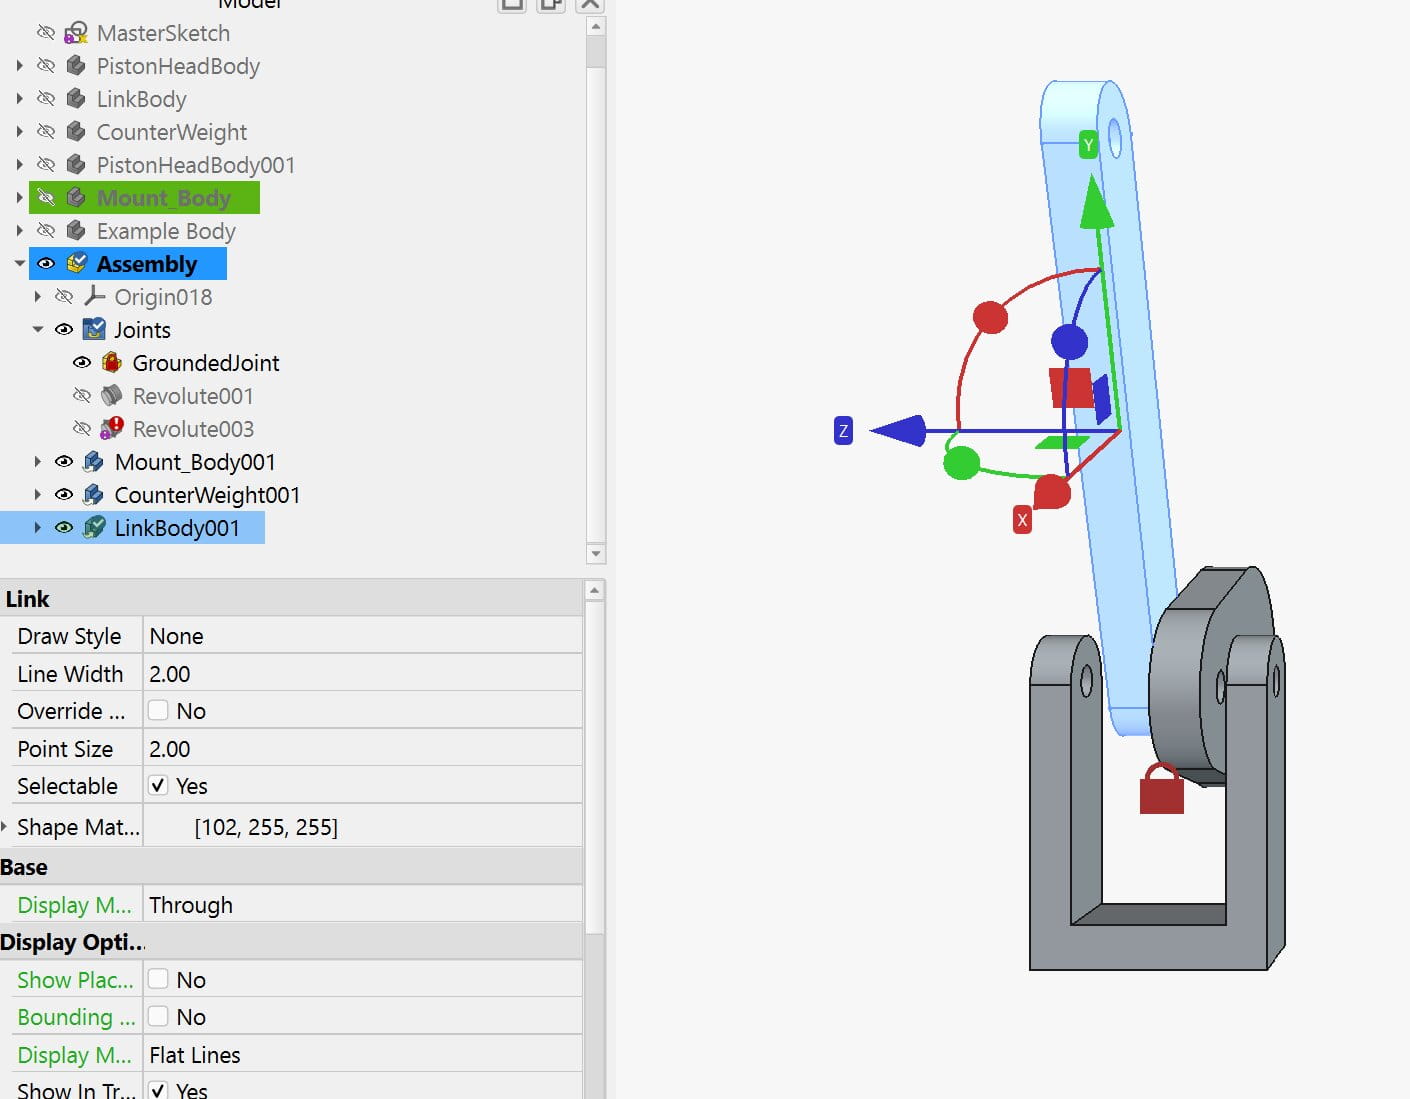Image resolution: width=1410 pixels, height=1099 pixels.
Task: Click the red padlock grounded marker in 3D view
Action: click(1162, 789)
